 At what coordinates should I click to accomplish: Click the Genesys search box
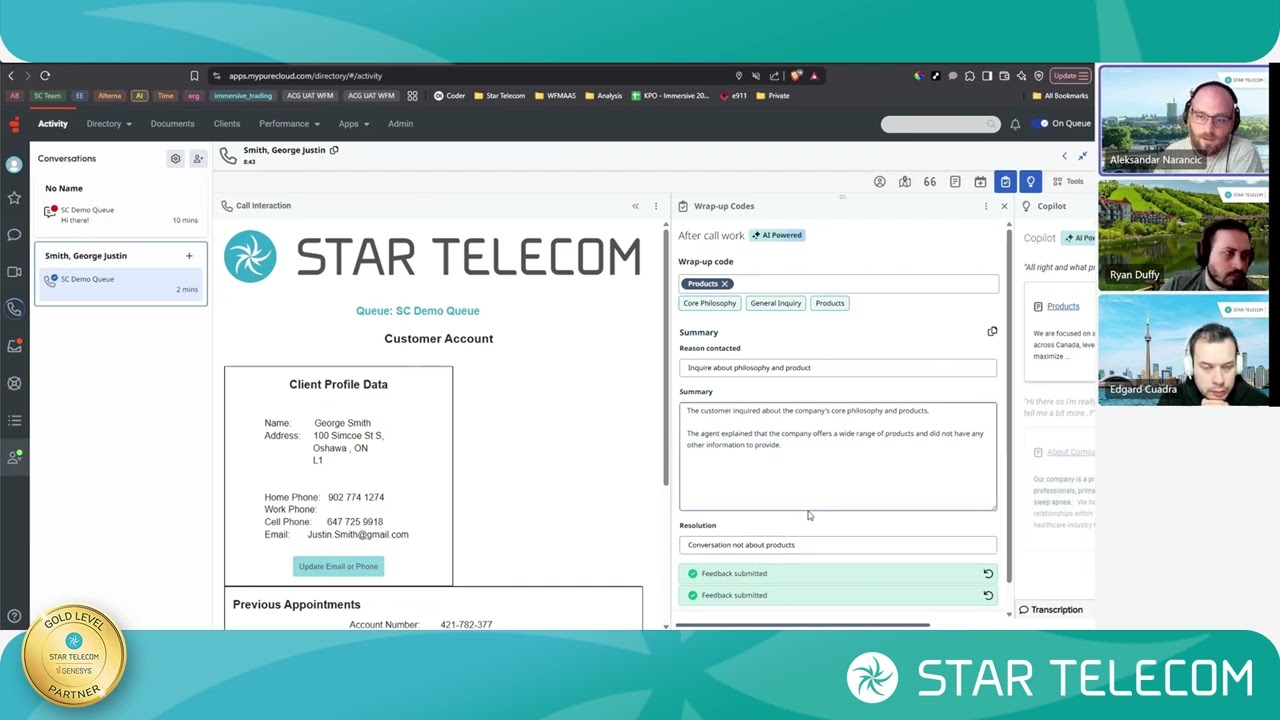coord(940,124)
